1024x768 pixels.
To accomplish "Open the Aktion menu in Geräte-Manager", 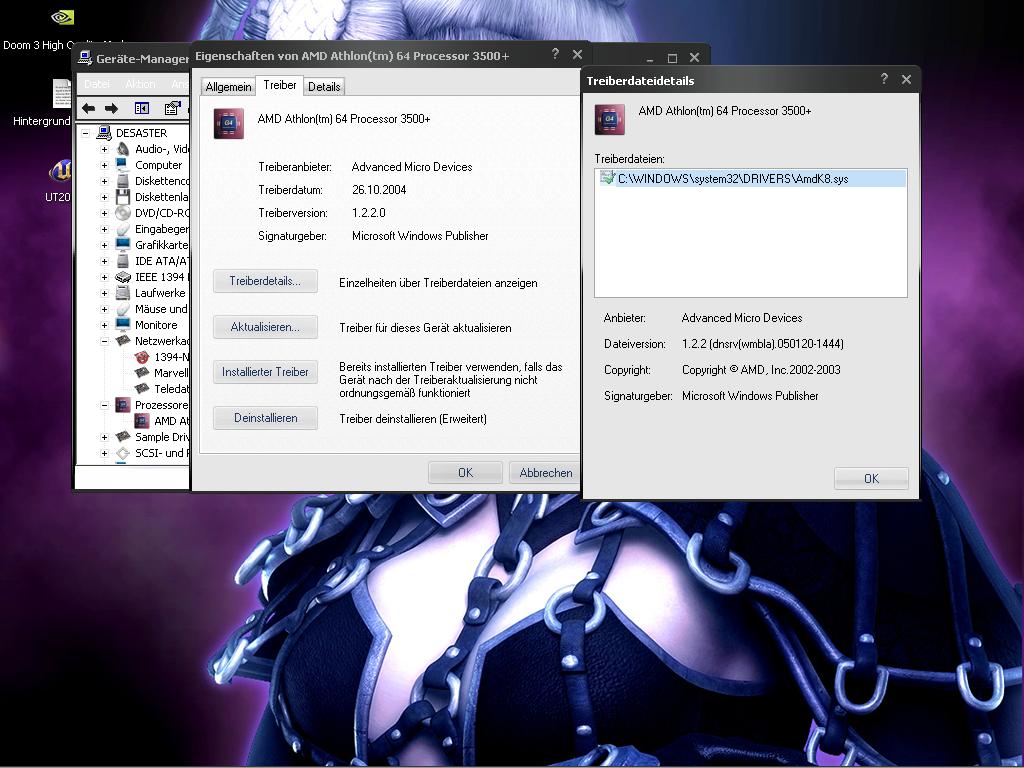I will (140, 84).
